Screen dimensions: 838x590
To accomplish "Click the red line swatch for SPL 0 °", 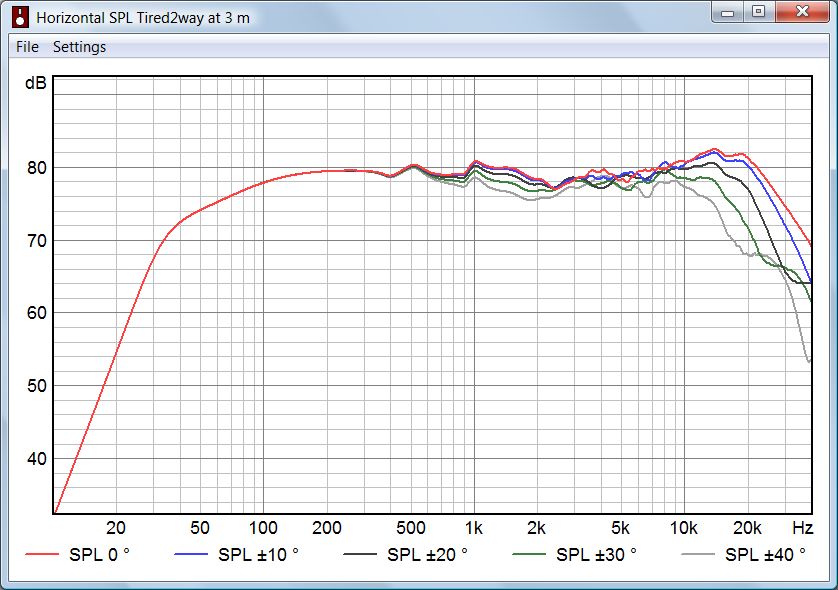I will 42,555.
